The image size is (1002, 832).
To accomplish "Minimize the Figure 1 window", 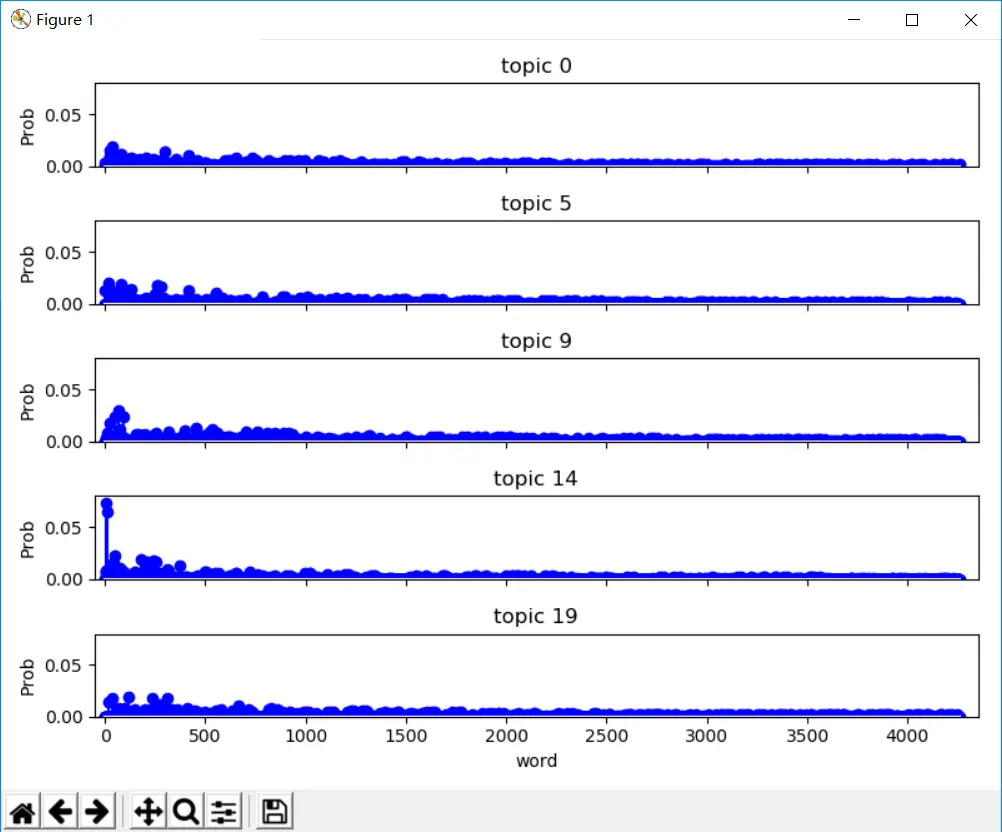I will [x=854, y=20].
